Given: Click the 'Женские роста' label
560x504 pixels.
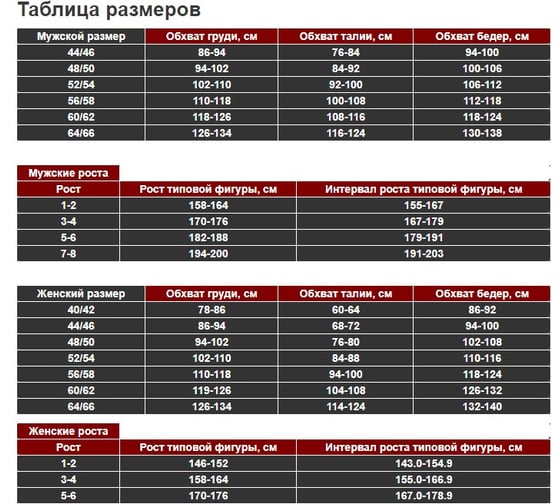Looking at the screenshot, I should click(x=68, y=431).
